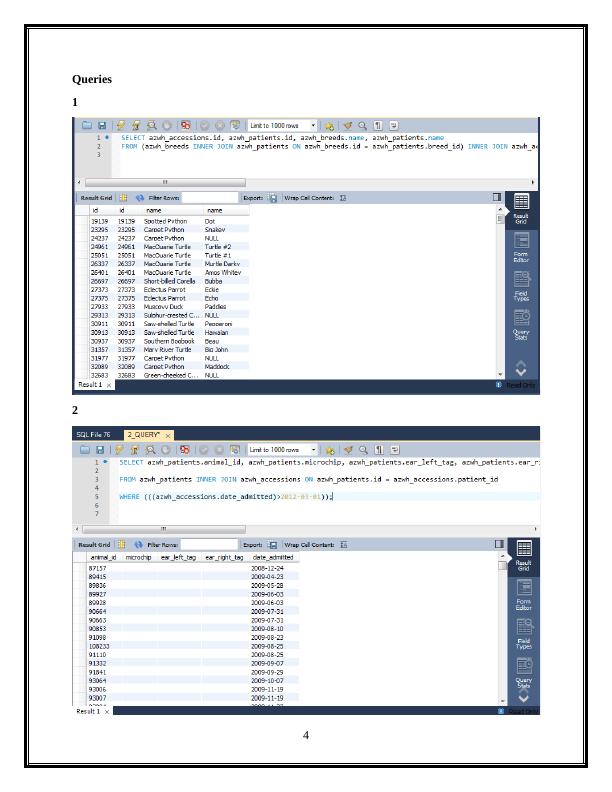
Task: Execute the query with the lightning bolt in query 1
Action: point(120,125)
